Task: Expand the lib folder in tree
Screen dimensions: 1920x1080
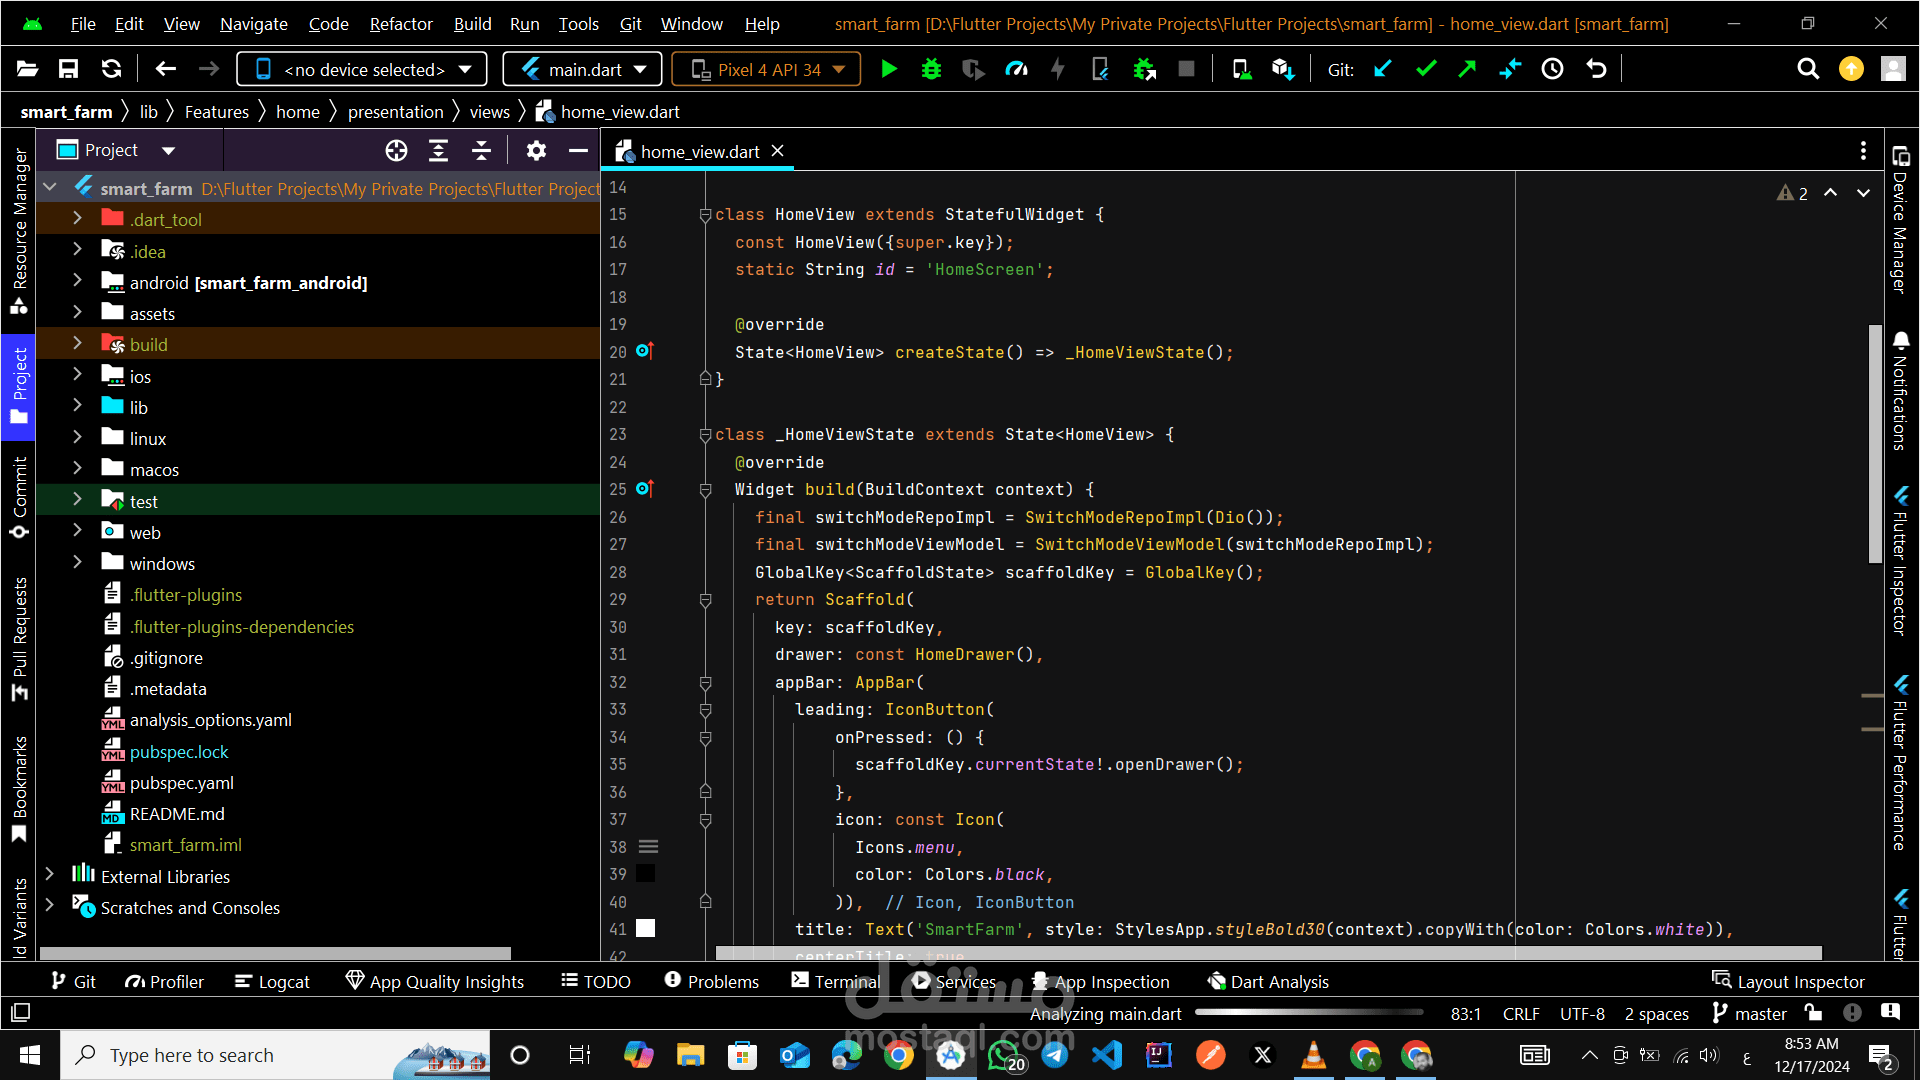Action: click(78, 407)
